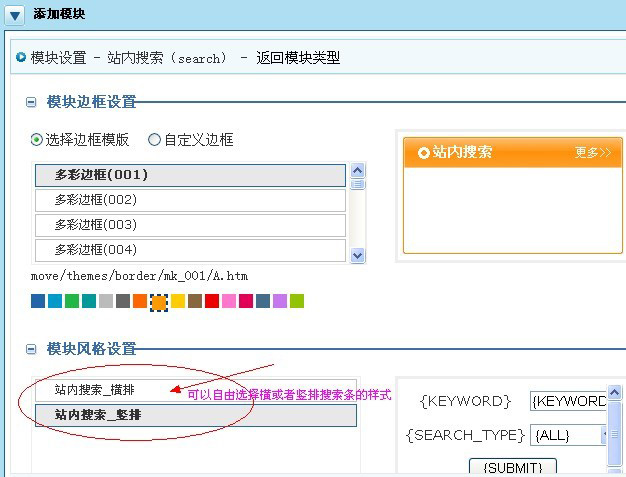The width and height of the screenshot is (626, 477).
Task: Select the 站内搜索_横排 style
Action: 196,390
